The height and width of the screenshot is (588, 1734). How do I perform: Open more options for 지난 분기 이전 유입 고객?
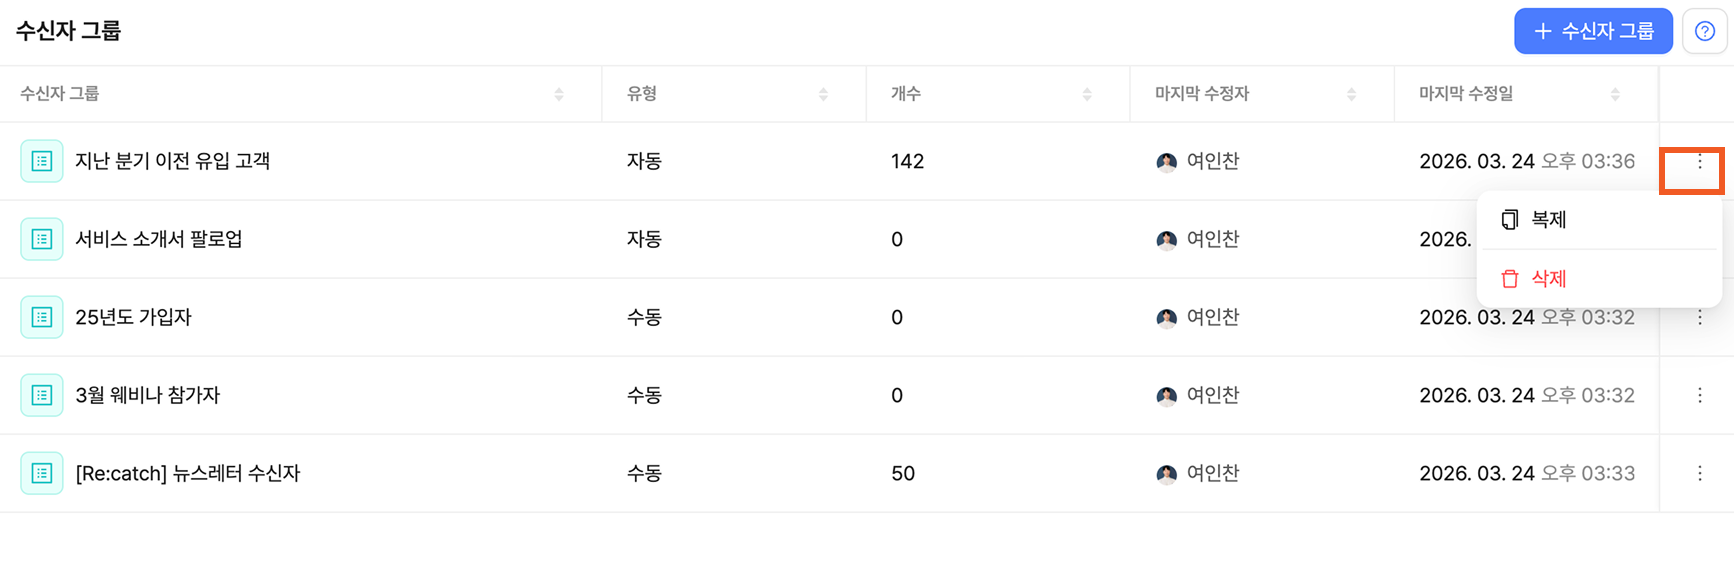point(1699,162)
